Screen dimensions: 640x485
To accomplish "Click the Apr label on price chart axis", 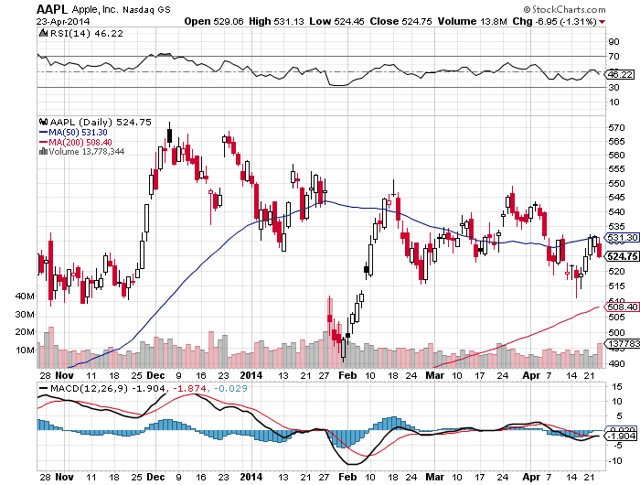I will tap(531, 376).
